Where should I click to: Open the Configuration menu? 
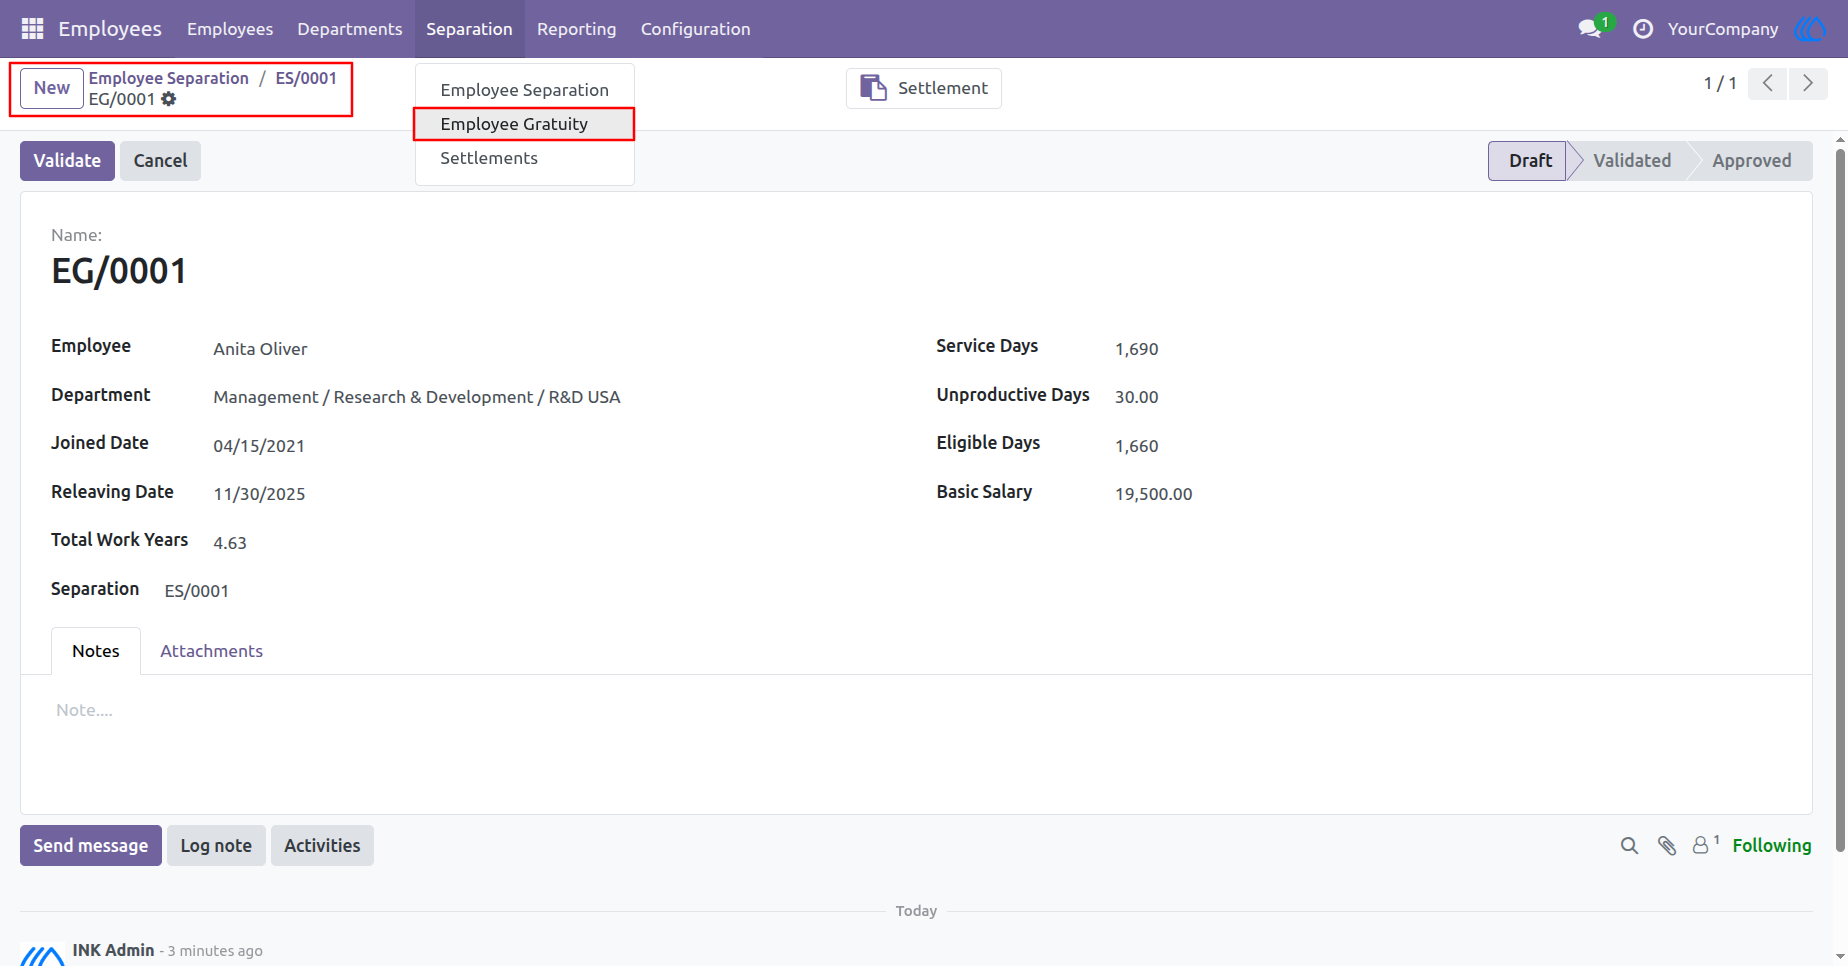pyautogui.click(x=696, y=29)
